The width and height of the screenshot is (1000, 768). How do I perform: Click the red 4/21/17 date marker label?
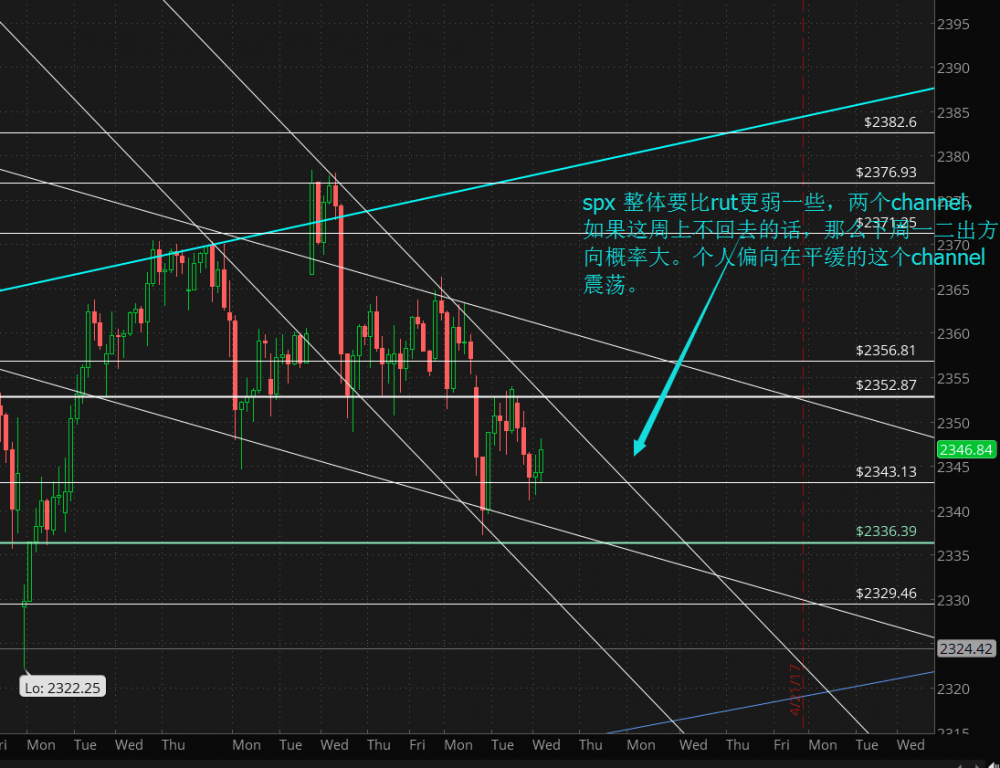pos(795,690)
